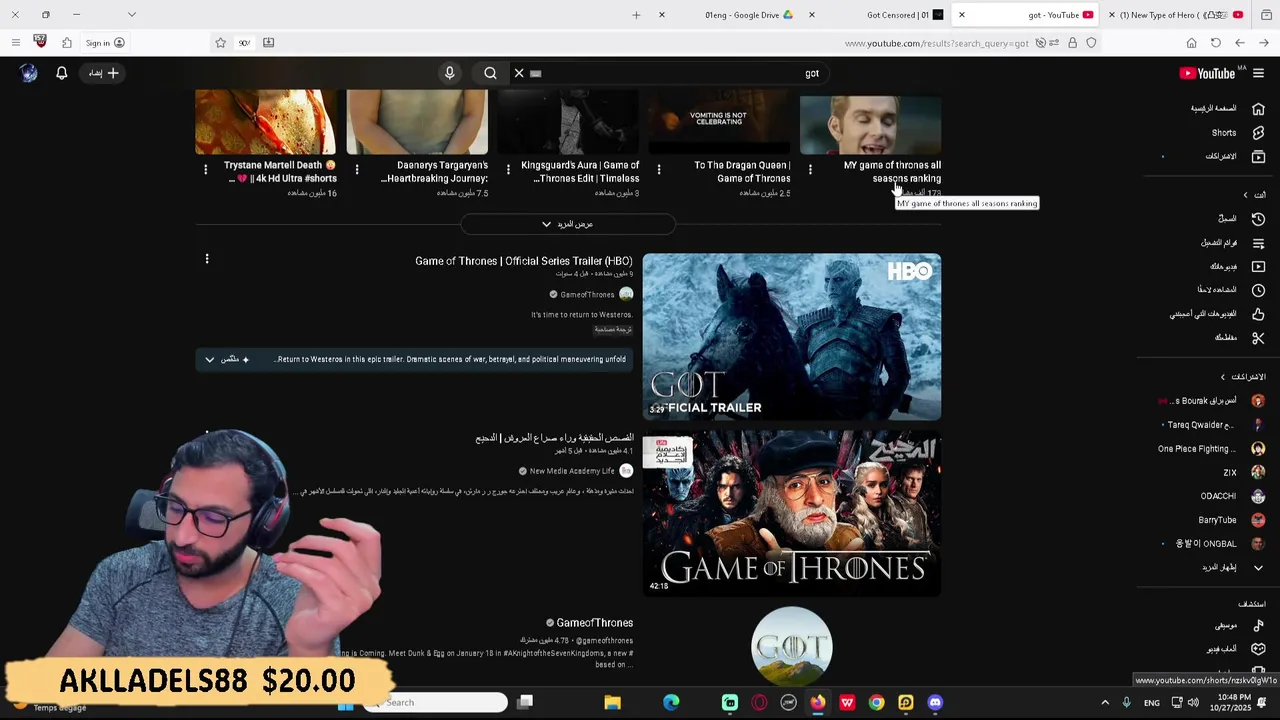
Task: Open the History sidebar icon
Action: coord(1258,218)
